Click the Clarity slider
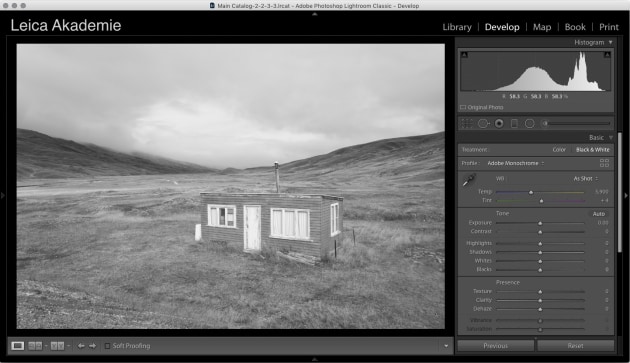The image size is (630, 363). click(540, 300)
